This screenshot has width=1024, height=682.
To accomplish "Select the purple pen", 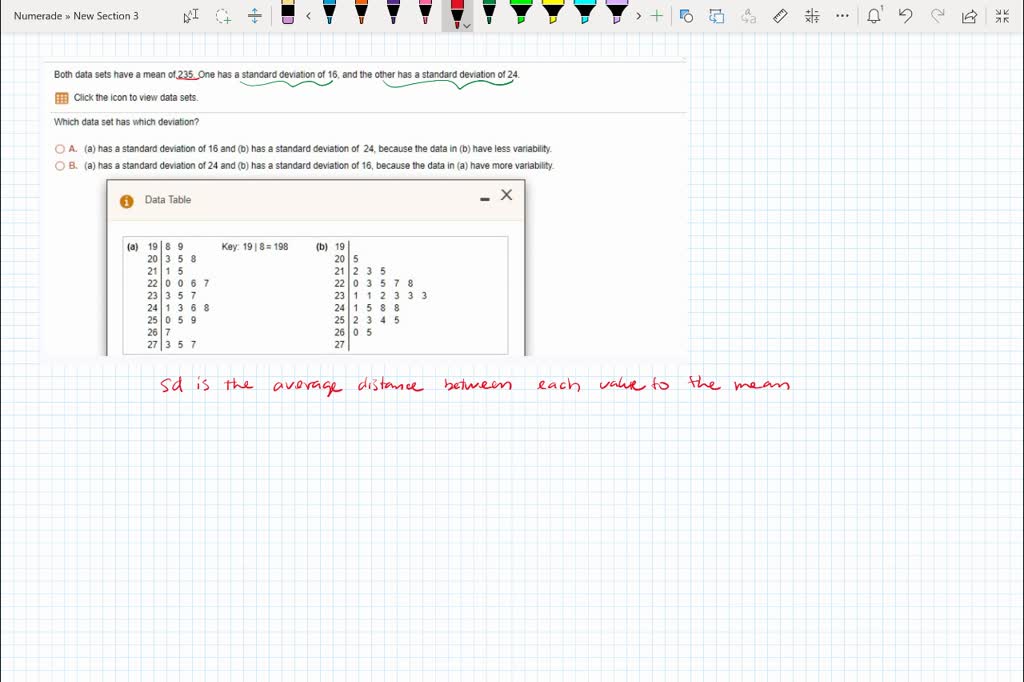I will tap(393, 12).
